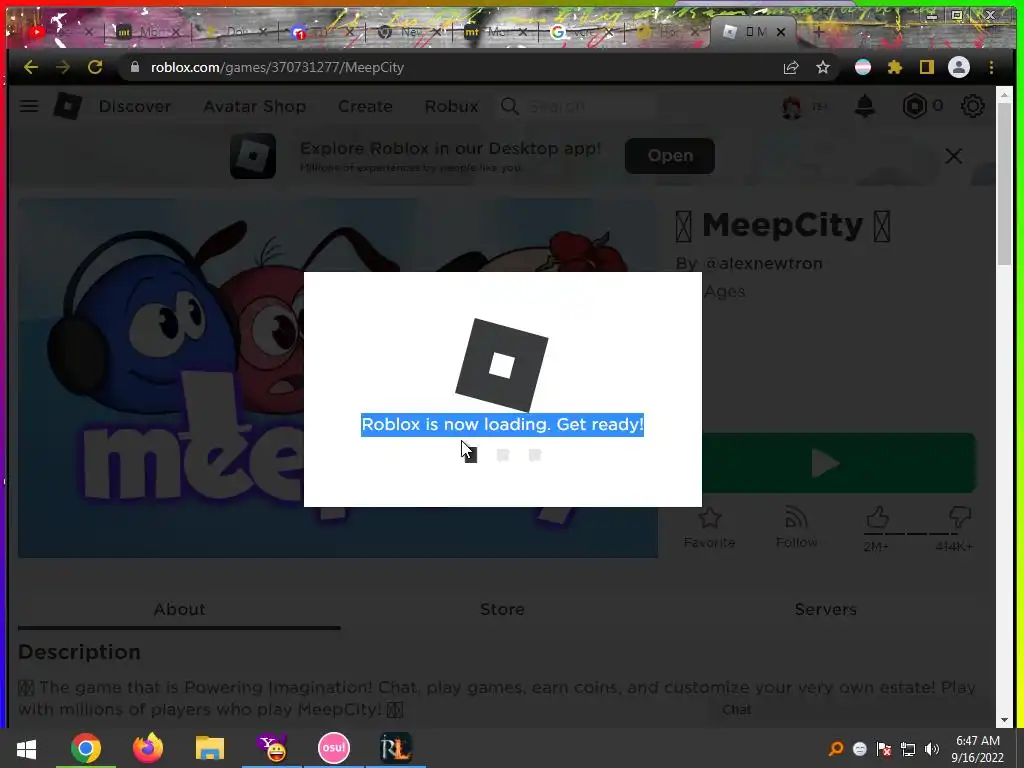This screenshot has height=768, width=1024.
Task: Click the site padlock icon
Action: tap(135, 67)
